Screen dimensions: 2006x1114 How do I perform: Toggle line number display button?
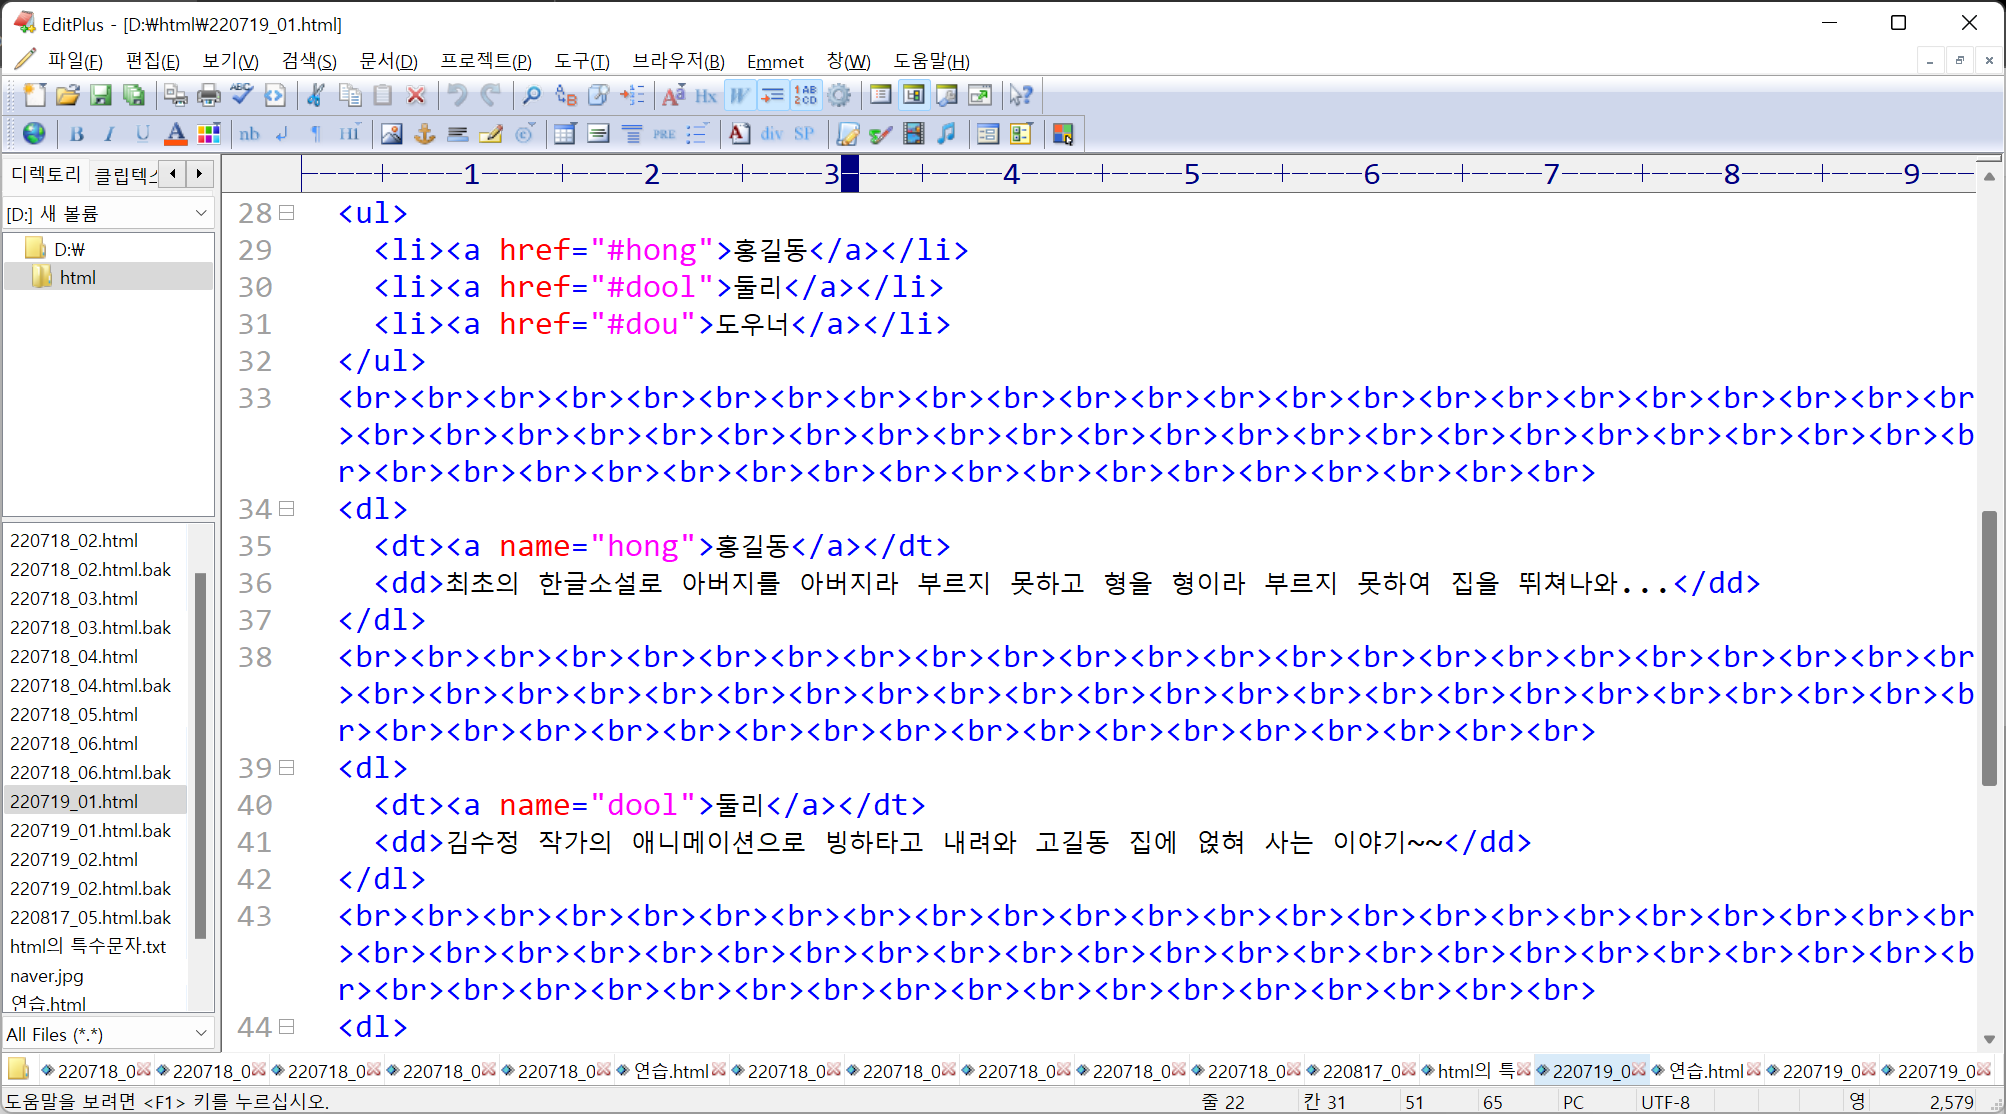pos(805,95)
